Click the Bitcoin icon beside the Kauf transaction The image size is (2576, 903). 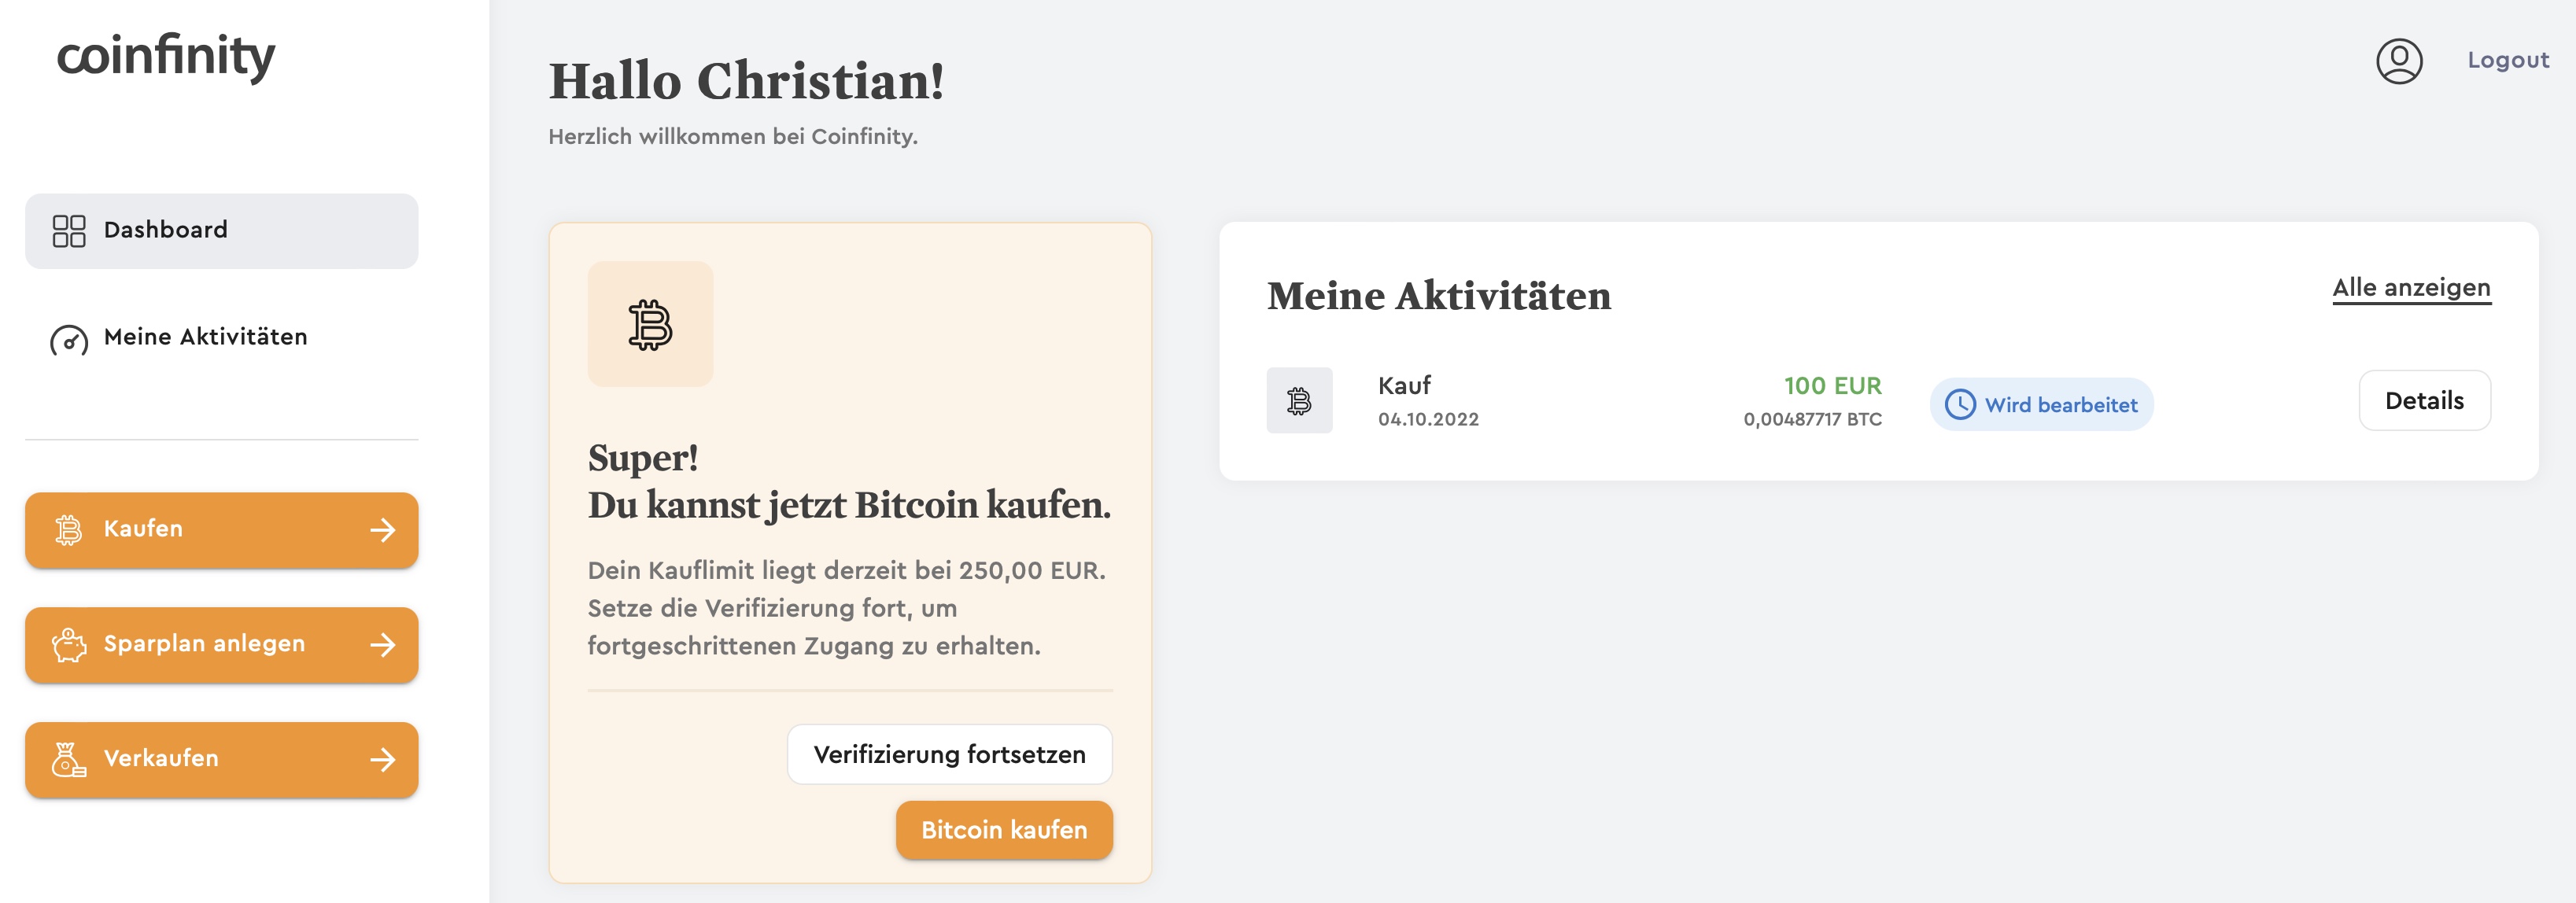coord(1299,401)
